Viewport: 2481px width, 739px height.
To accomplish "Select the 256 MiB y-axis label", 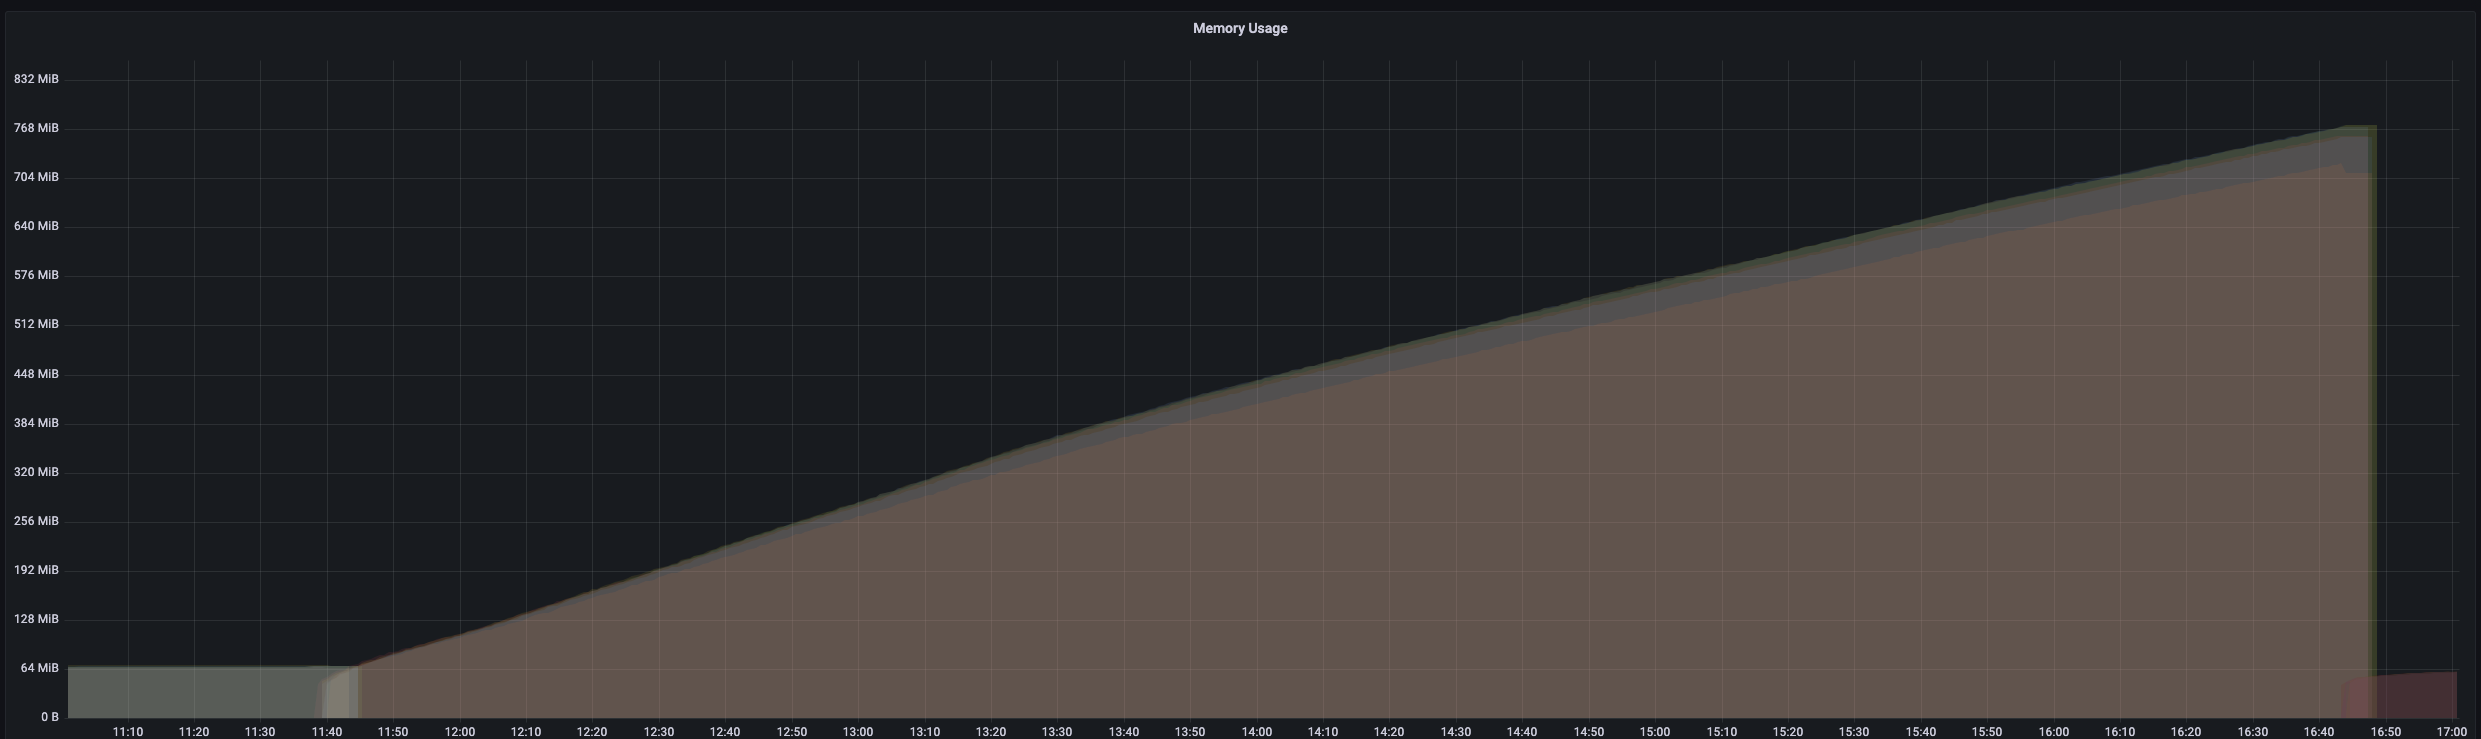I will click(x=36, y=521).
